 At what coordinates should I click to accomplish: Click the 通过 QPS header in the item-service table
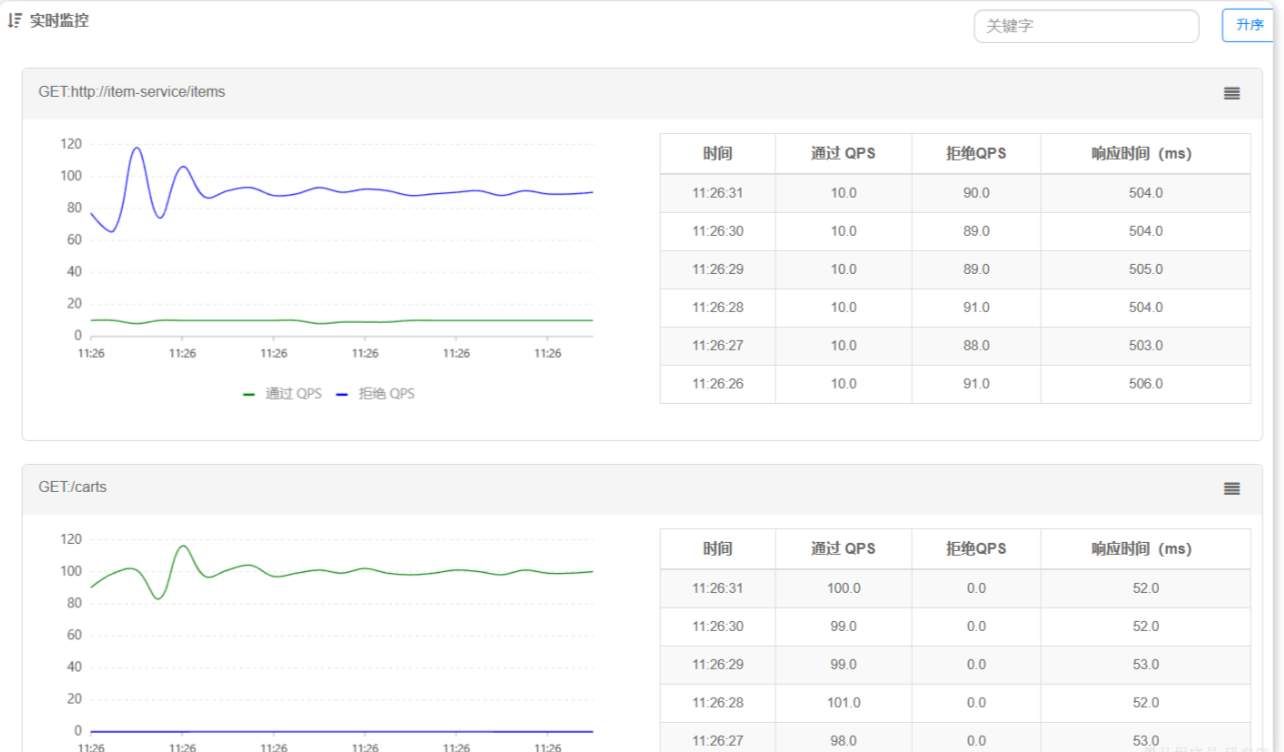pyautogui.click(x=843, y=154)
